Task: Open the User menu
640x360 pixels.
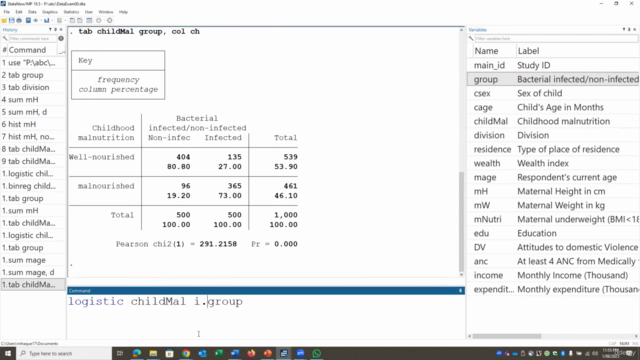Action: point(89,12)
